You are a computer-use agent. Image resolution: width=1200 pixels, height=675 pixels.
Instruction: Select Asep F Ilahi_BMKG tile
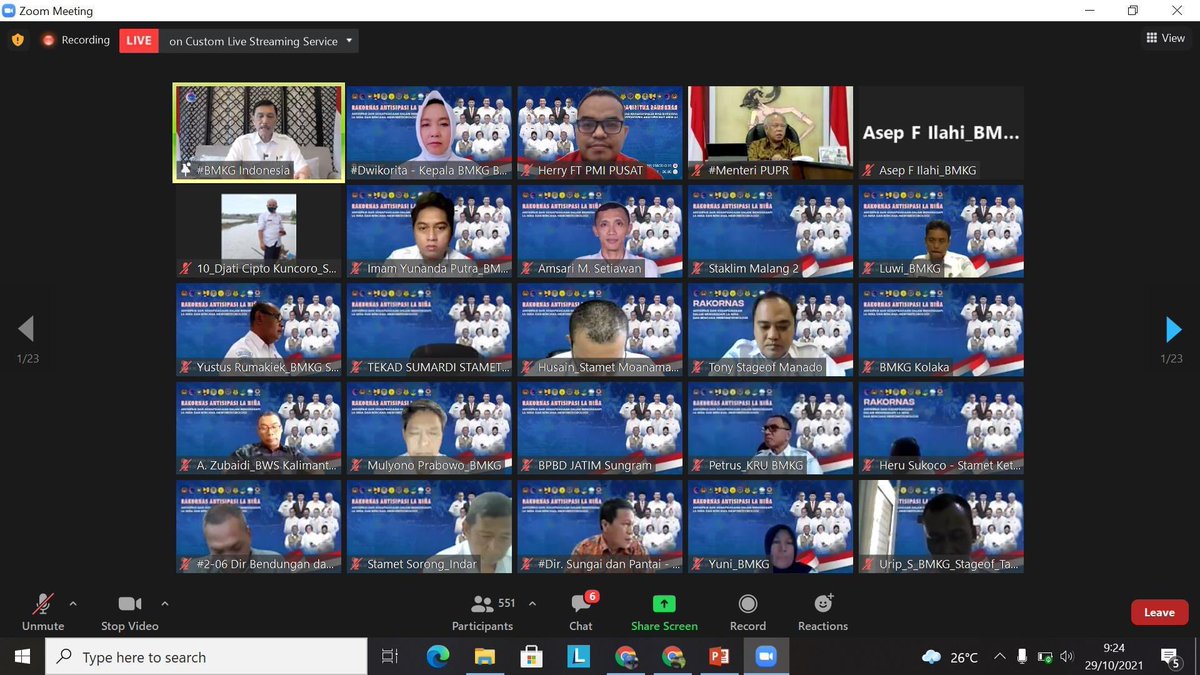tap(941, 132)
